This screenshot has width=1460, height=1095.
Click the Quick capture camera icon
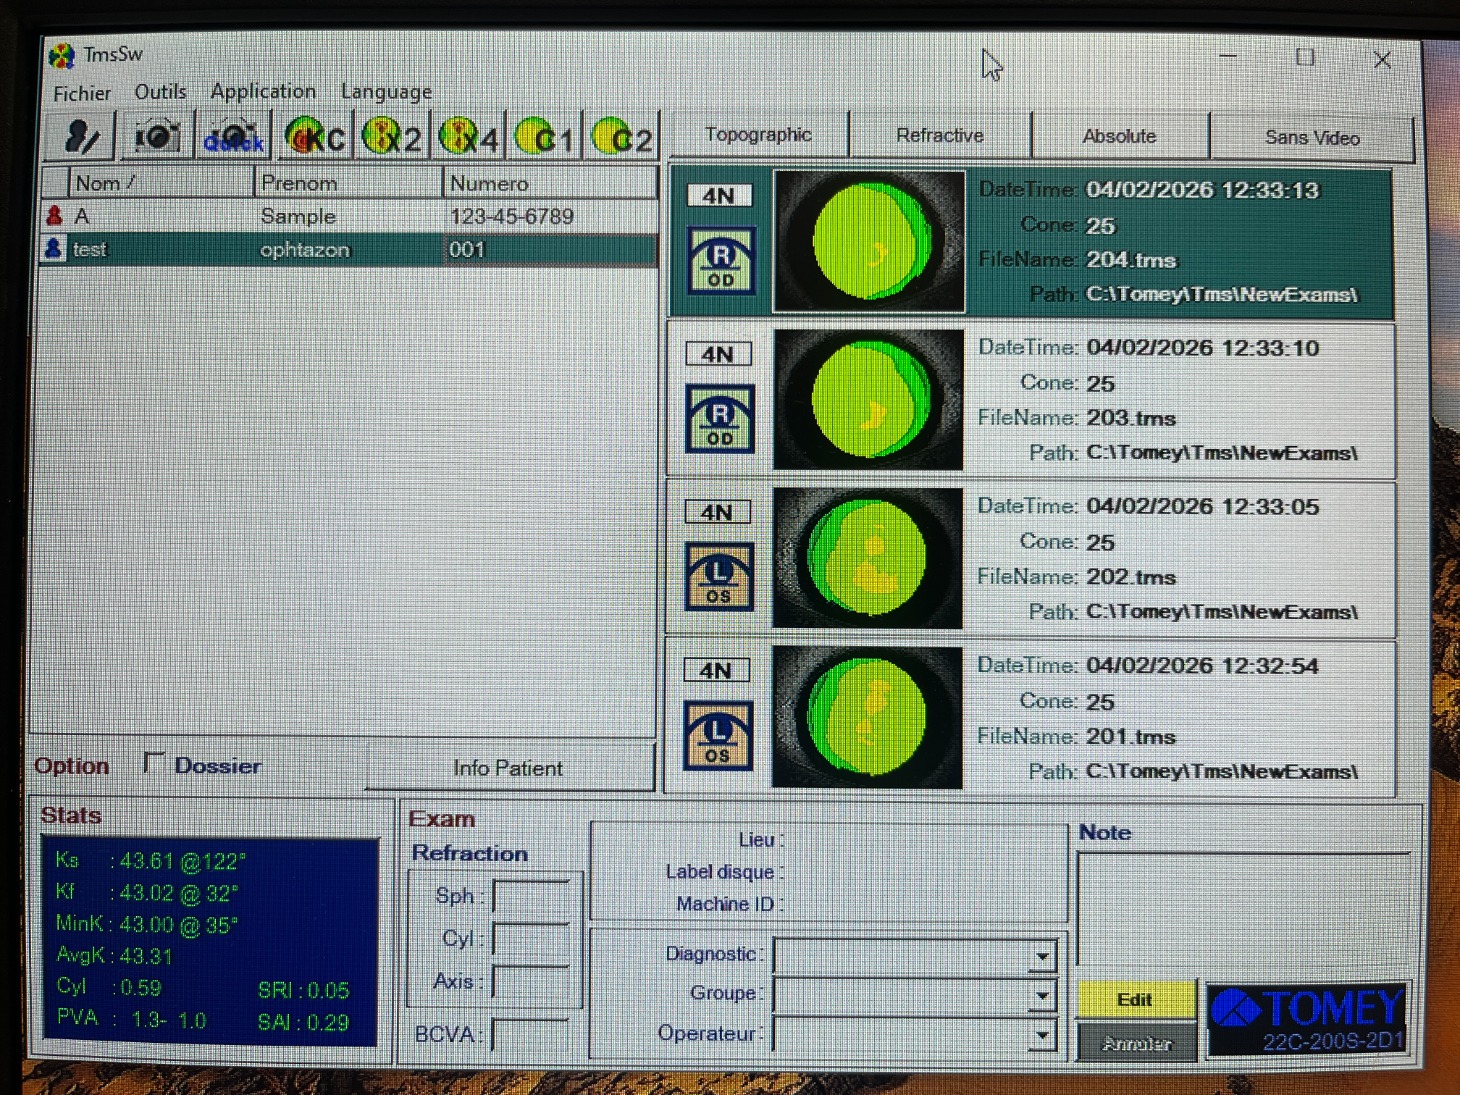234,137
